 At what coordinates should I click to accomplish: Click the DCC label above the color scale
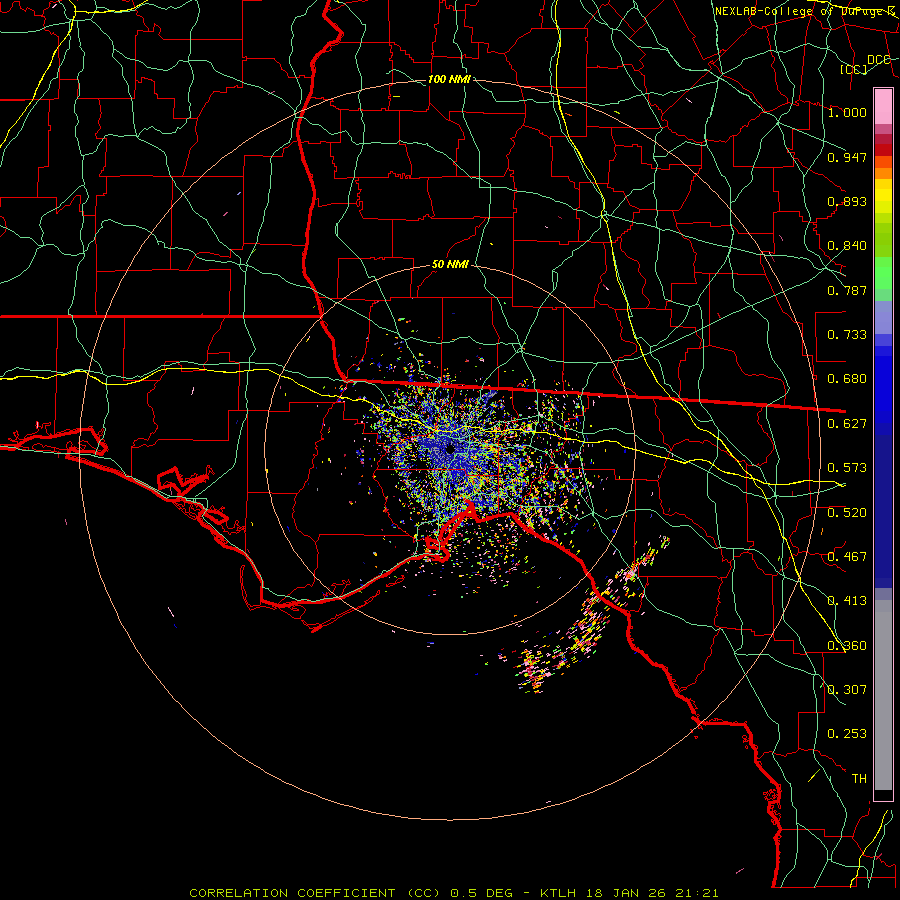click(x=879, y=59)
